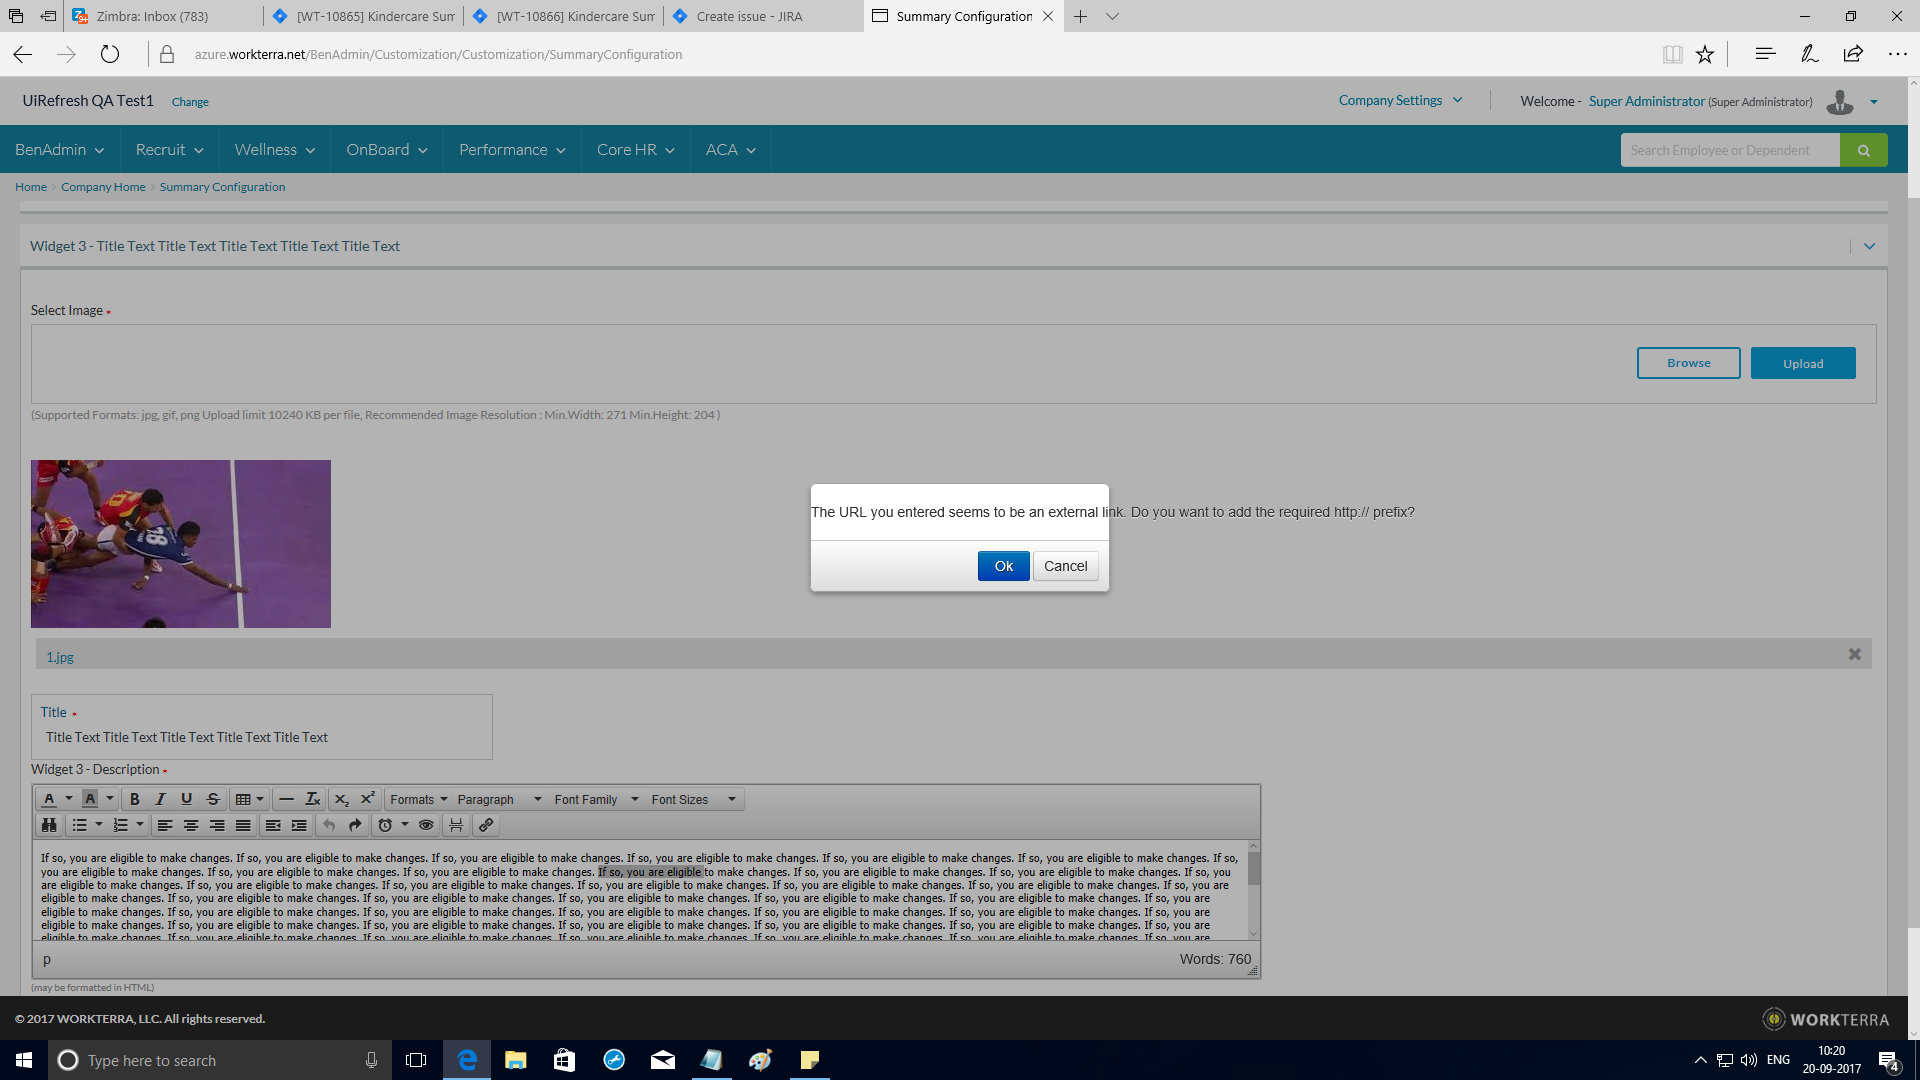This screenshot has width=1920, height=1080.
Task: Open the Formats dropdown
Action: point(417,799)
